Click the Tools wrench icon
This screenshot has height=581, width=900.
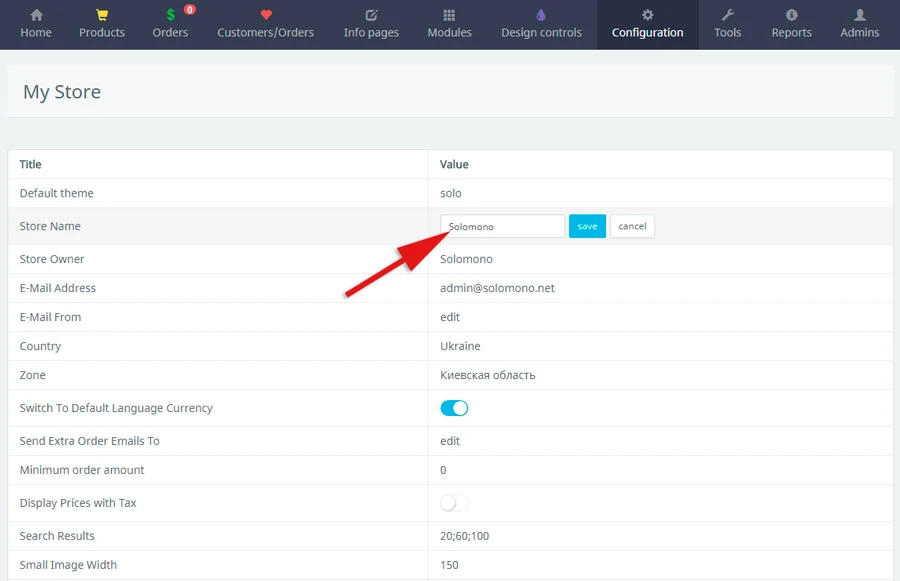click(727, 15)
